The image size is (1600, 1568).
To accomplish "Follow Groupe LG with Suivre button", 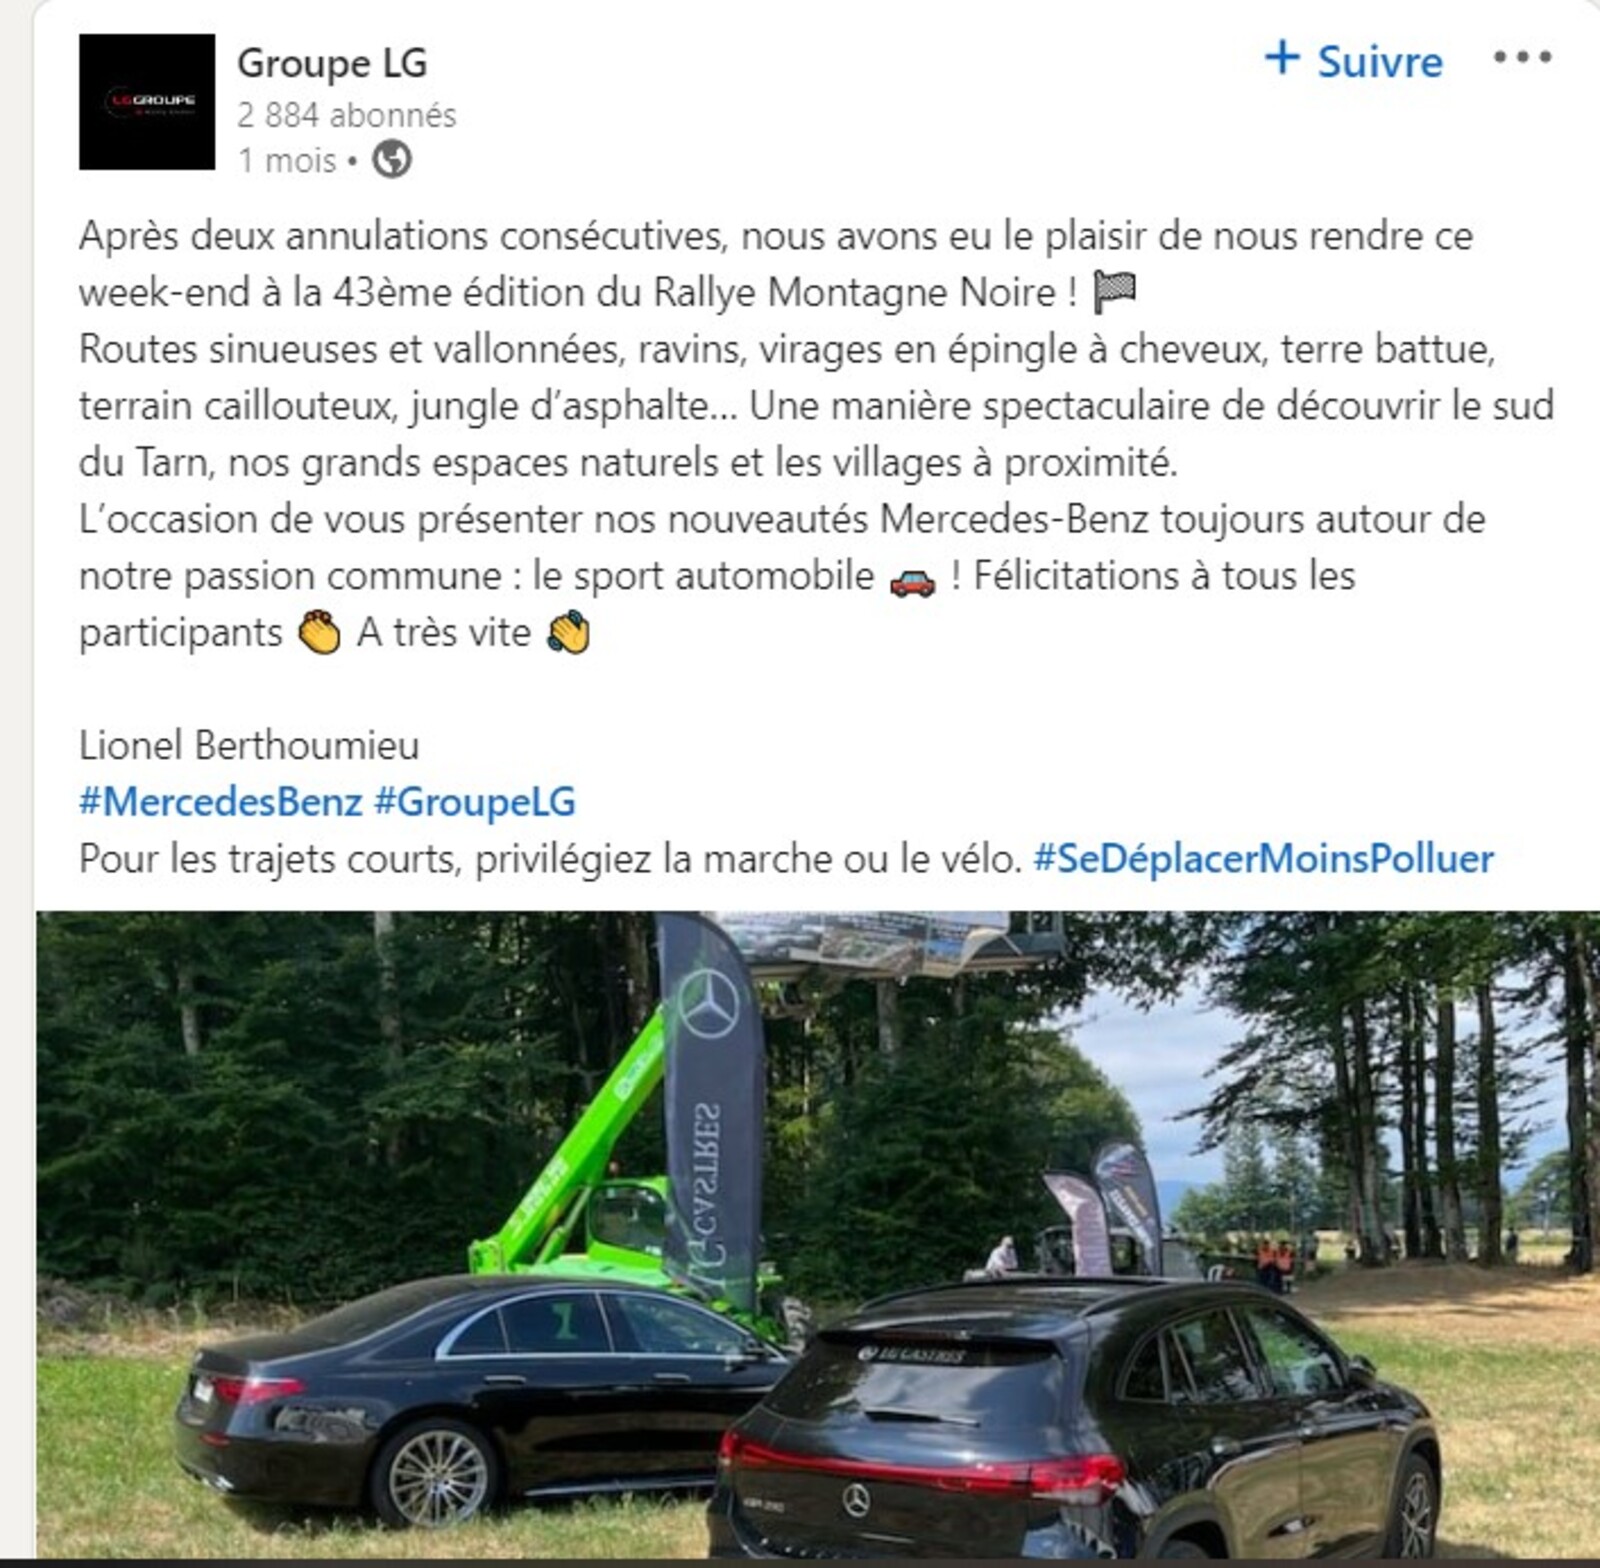I will (1354, 60).
